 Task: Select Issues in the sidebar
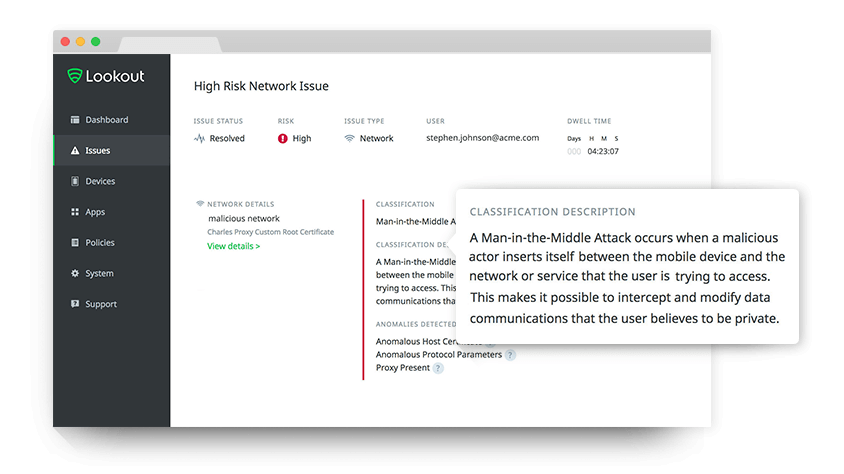click(x=111, y=150)
